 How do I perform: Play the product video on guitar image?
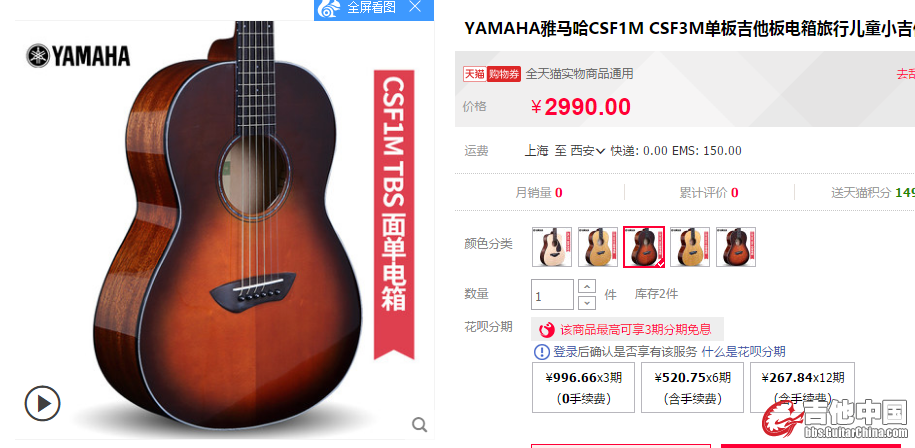[x=43, y=403]
